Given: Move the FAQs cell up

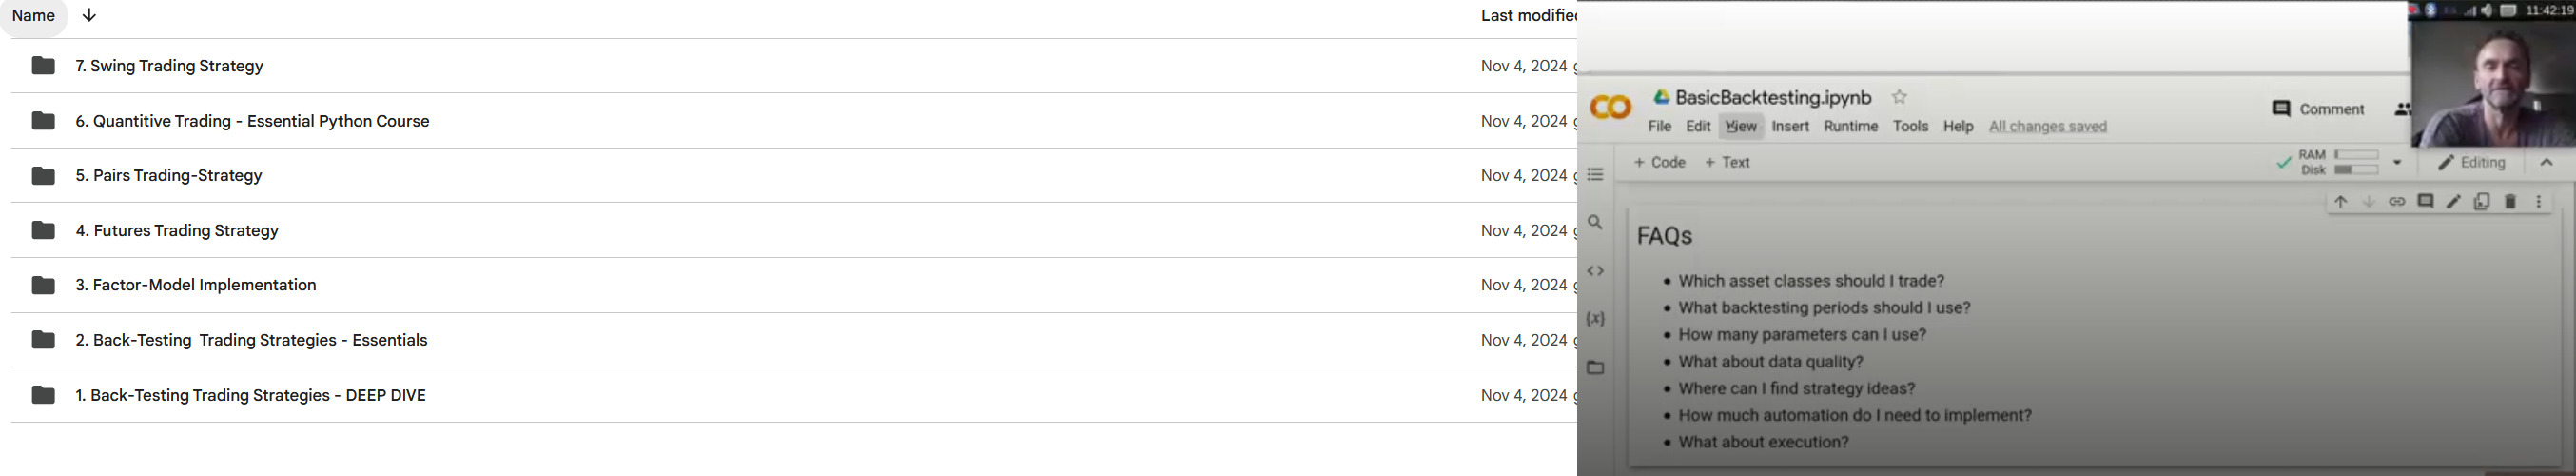Looking at the screenshot, I should click(x=2340, y=202).
